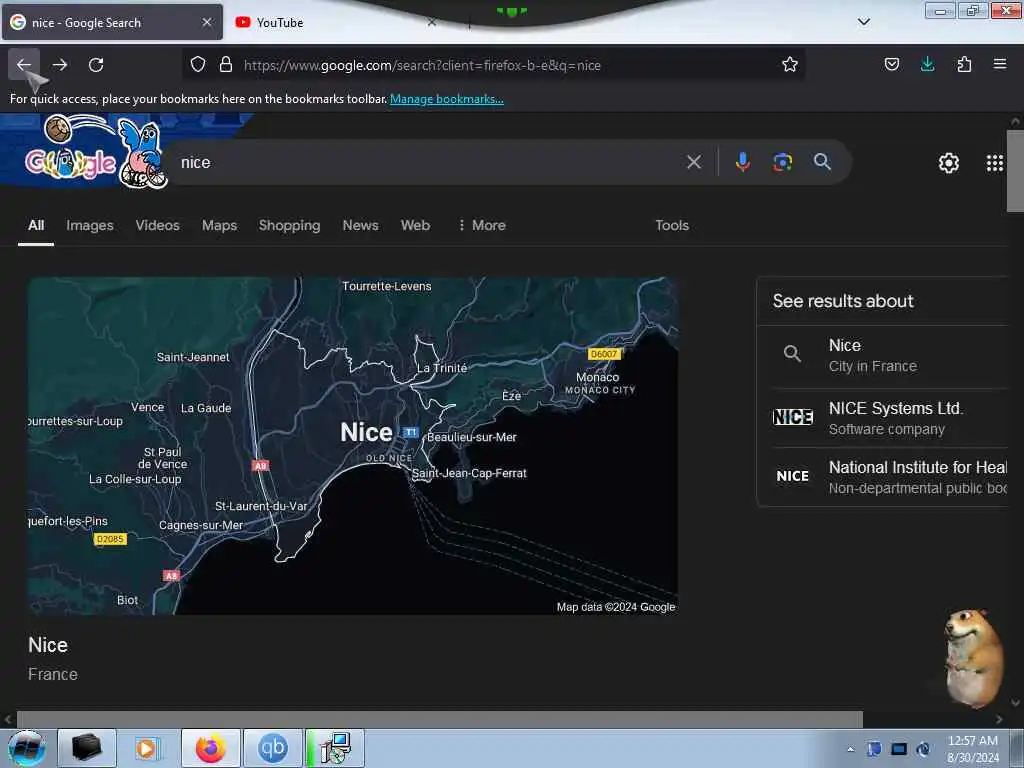Click the blue flag system tray icon

click(874, 749)
